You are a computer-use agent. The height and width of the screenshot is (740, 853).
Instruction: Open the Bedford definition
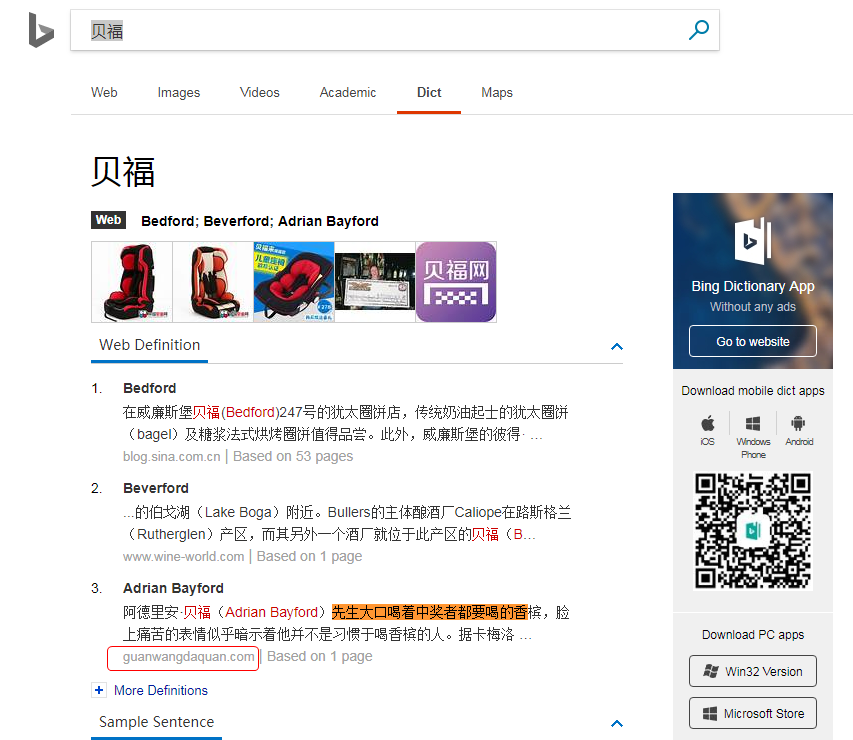coord(150,388)
